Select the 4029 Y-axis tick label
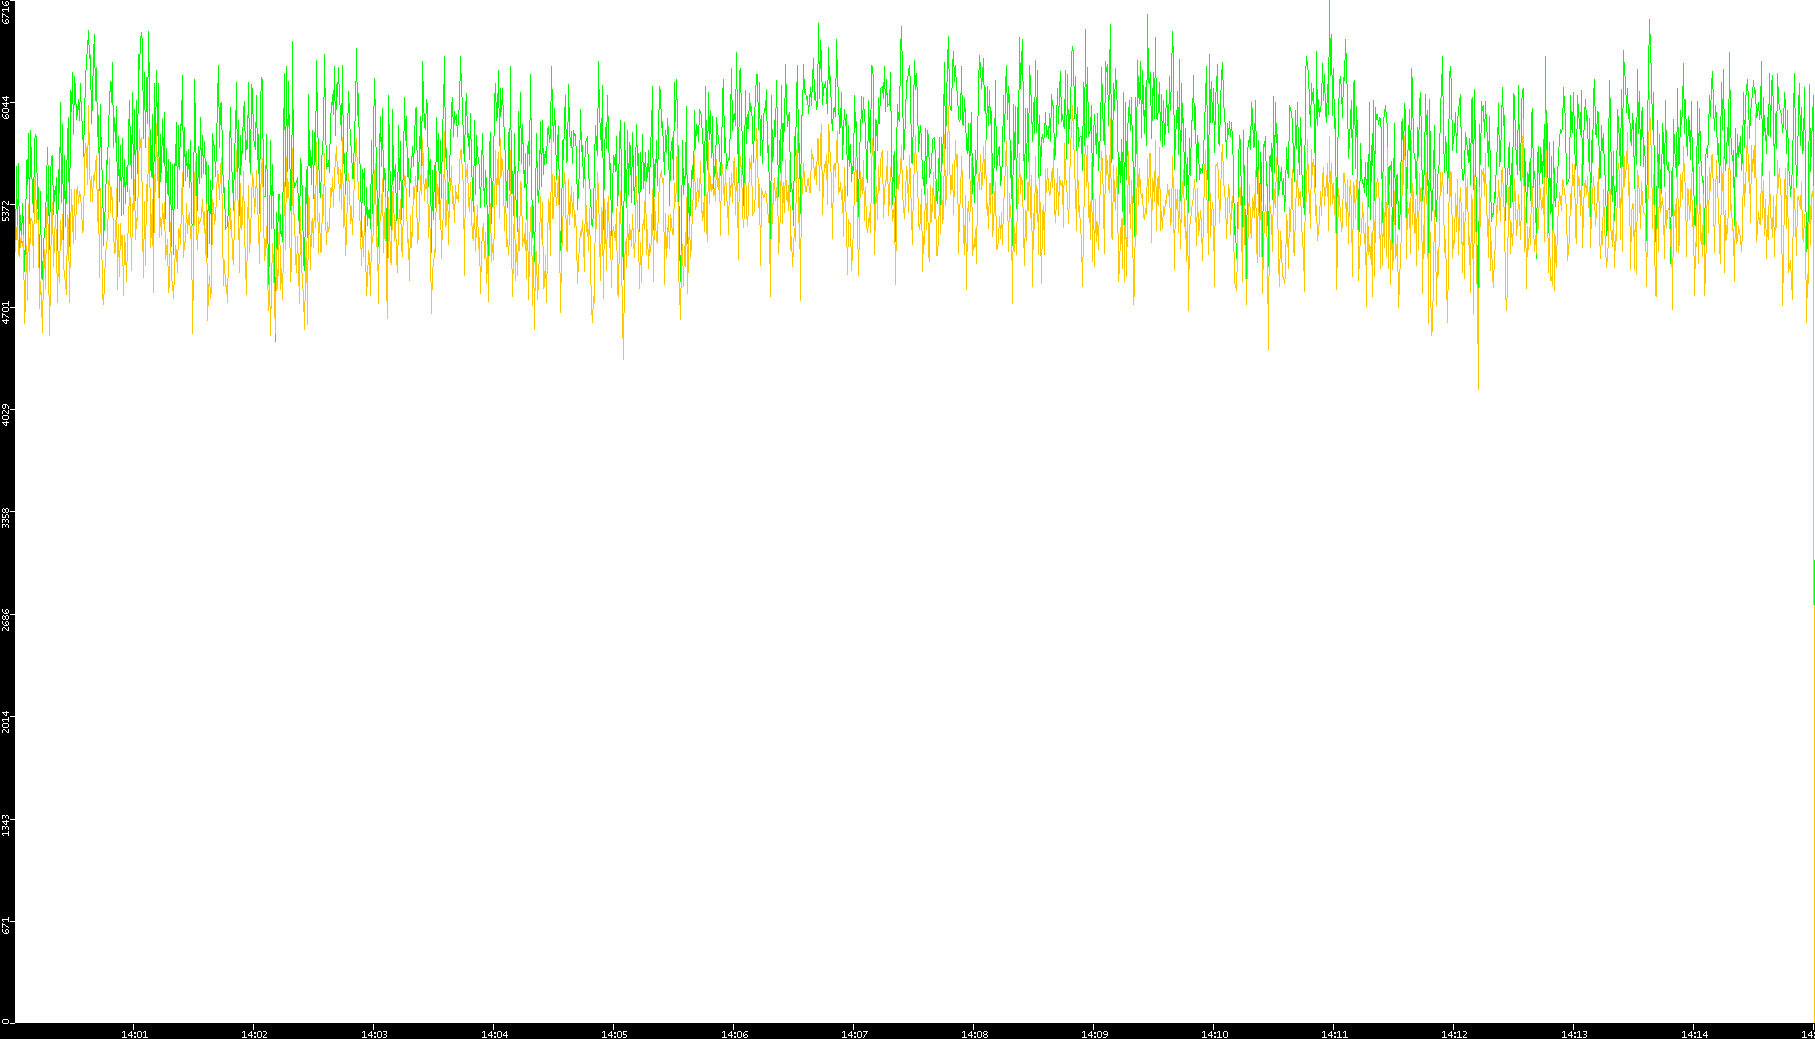 [7, 415]
